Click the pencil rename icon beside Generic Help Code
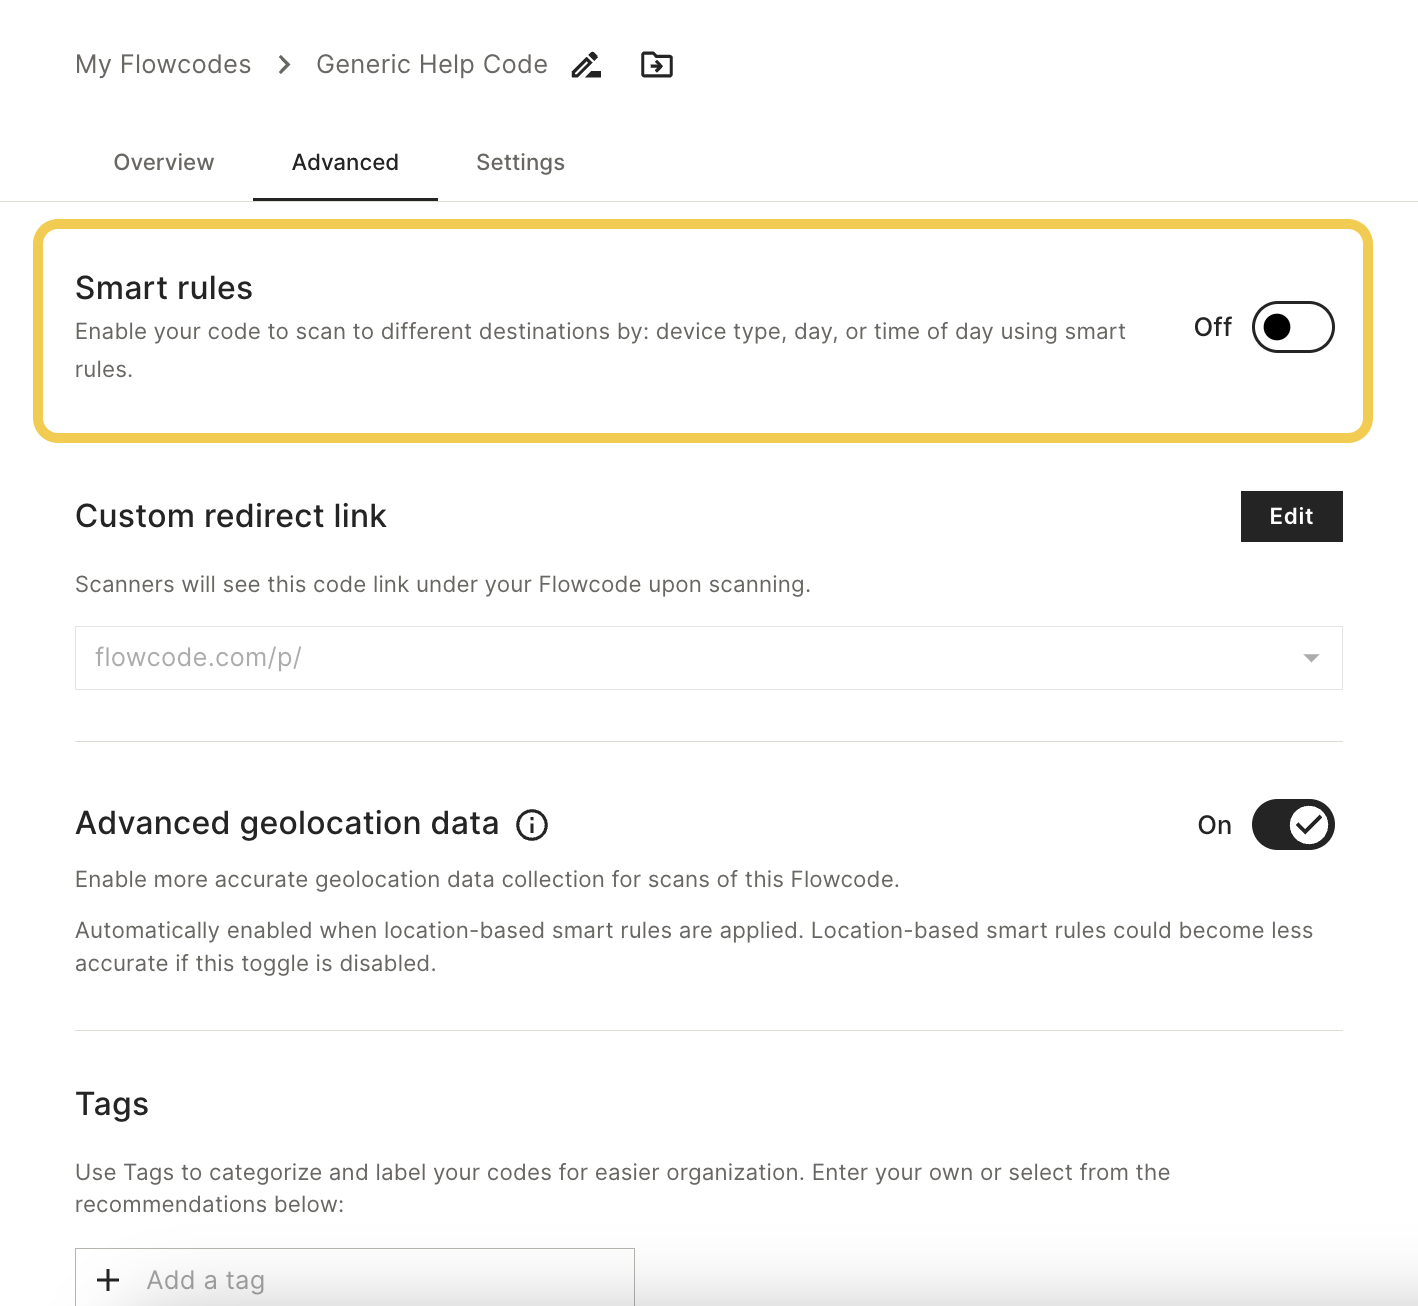Viewport: 1418px width, 1306px height. click(x=586, y=65)
